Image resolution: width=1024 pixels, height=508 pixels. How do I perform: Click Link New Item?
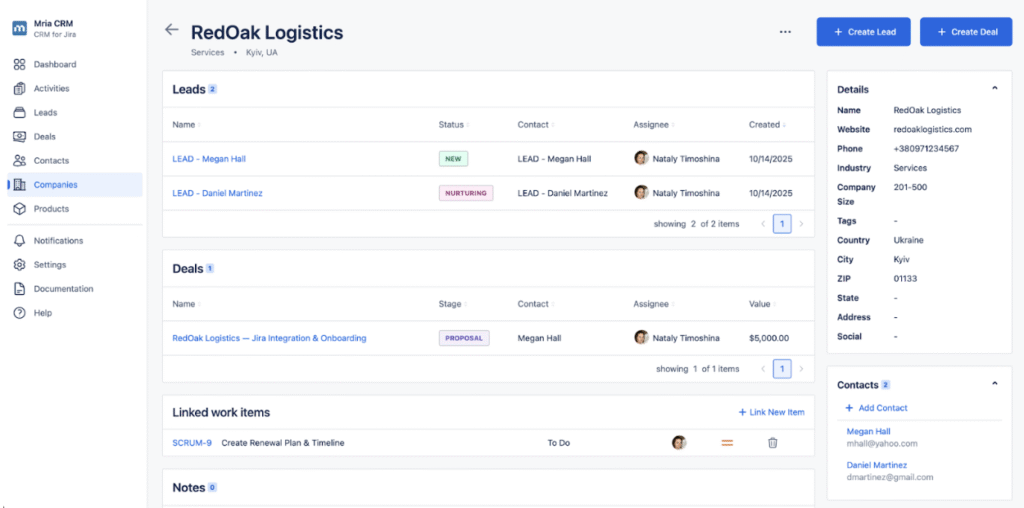click(771, 412)
